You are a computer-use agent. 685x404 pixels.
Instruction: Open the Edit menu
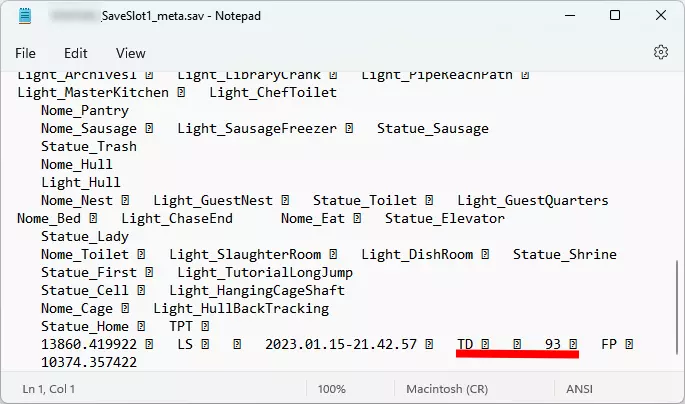coord(76,53)
